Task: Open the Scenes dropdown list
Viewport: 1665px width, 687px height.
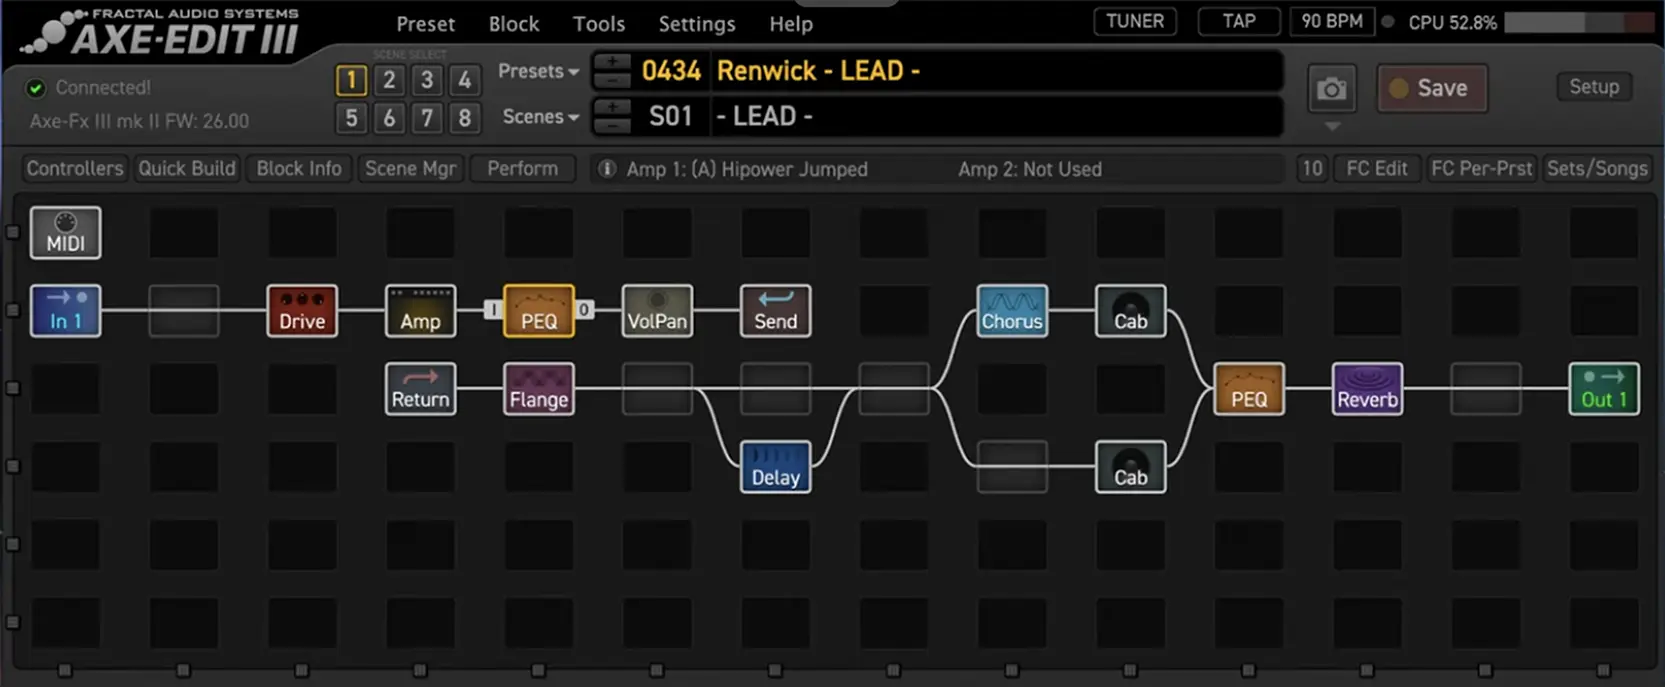Action: coord(540,117)
